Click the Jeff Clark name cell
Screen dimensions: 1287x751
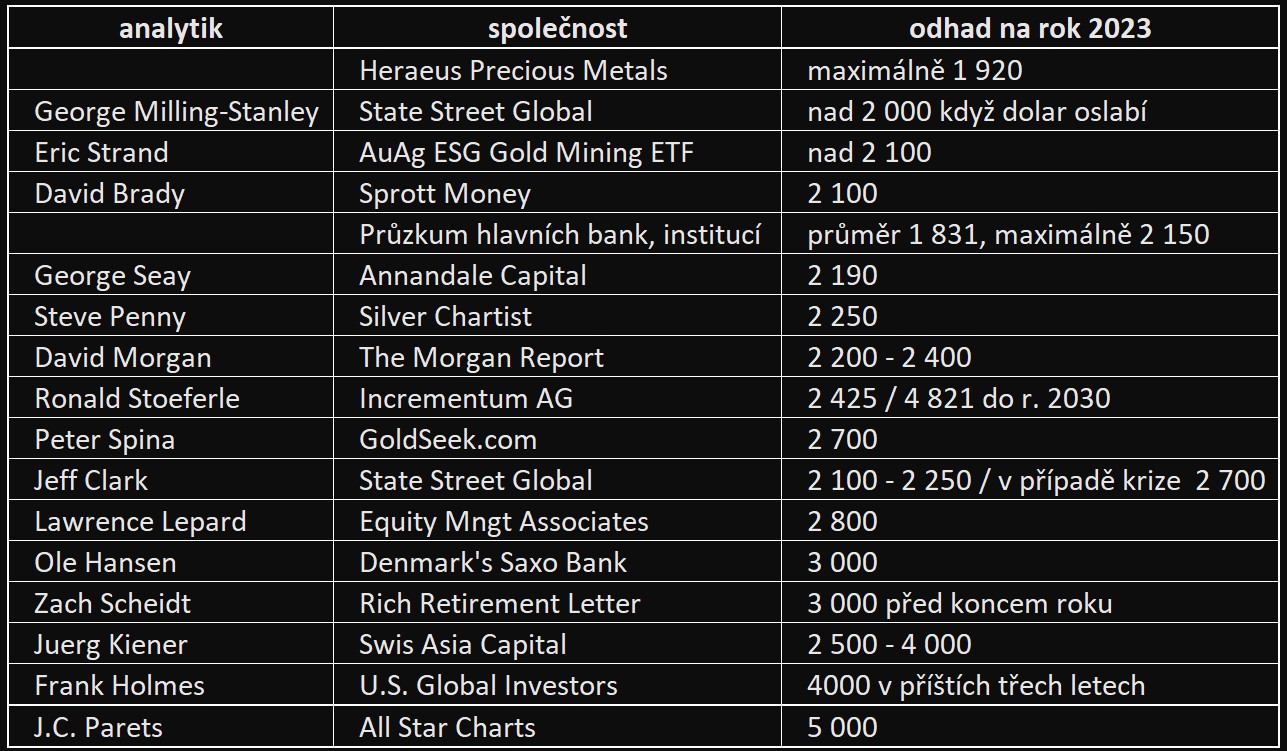170,480
